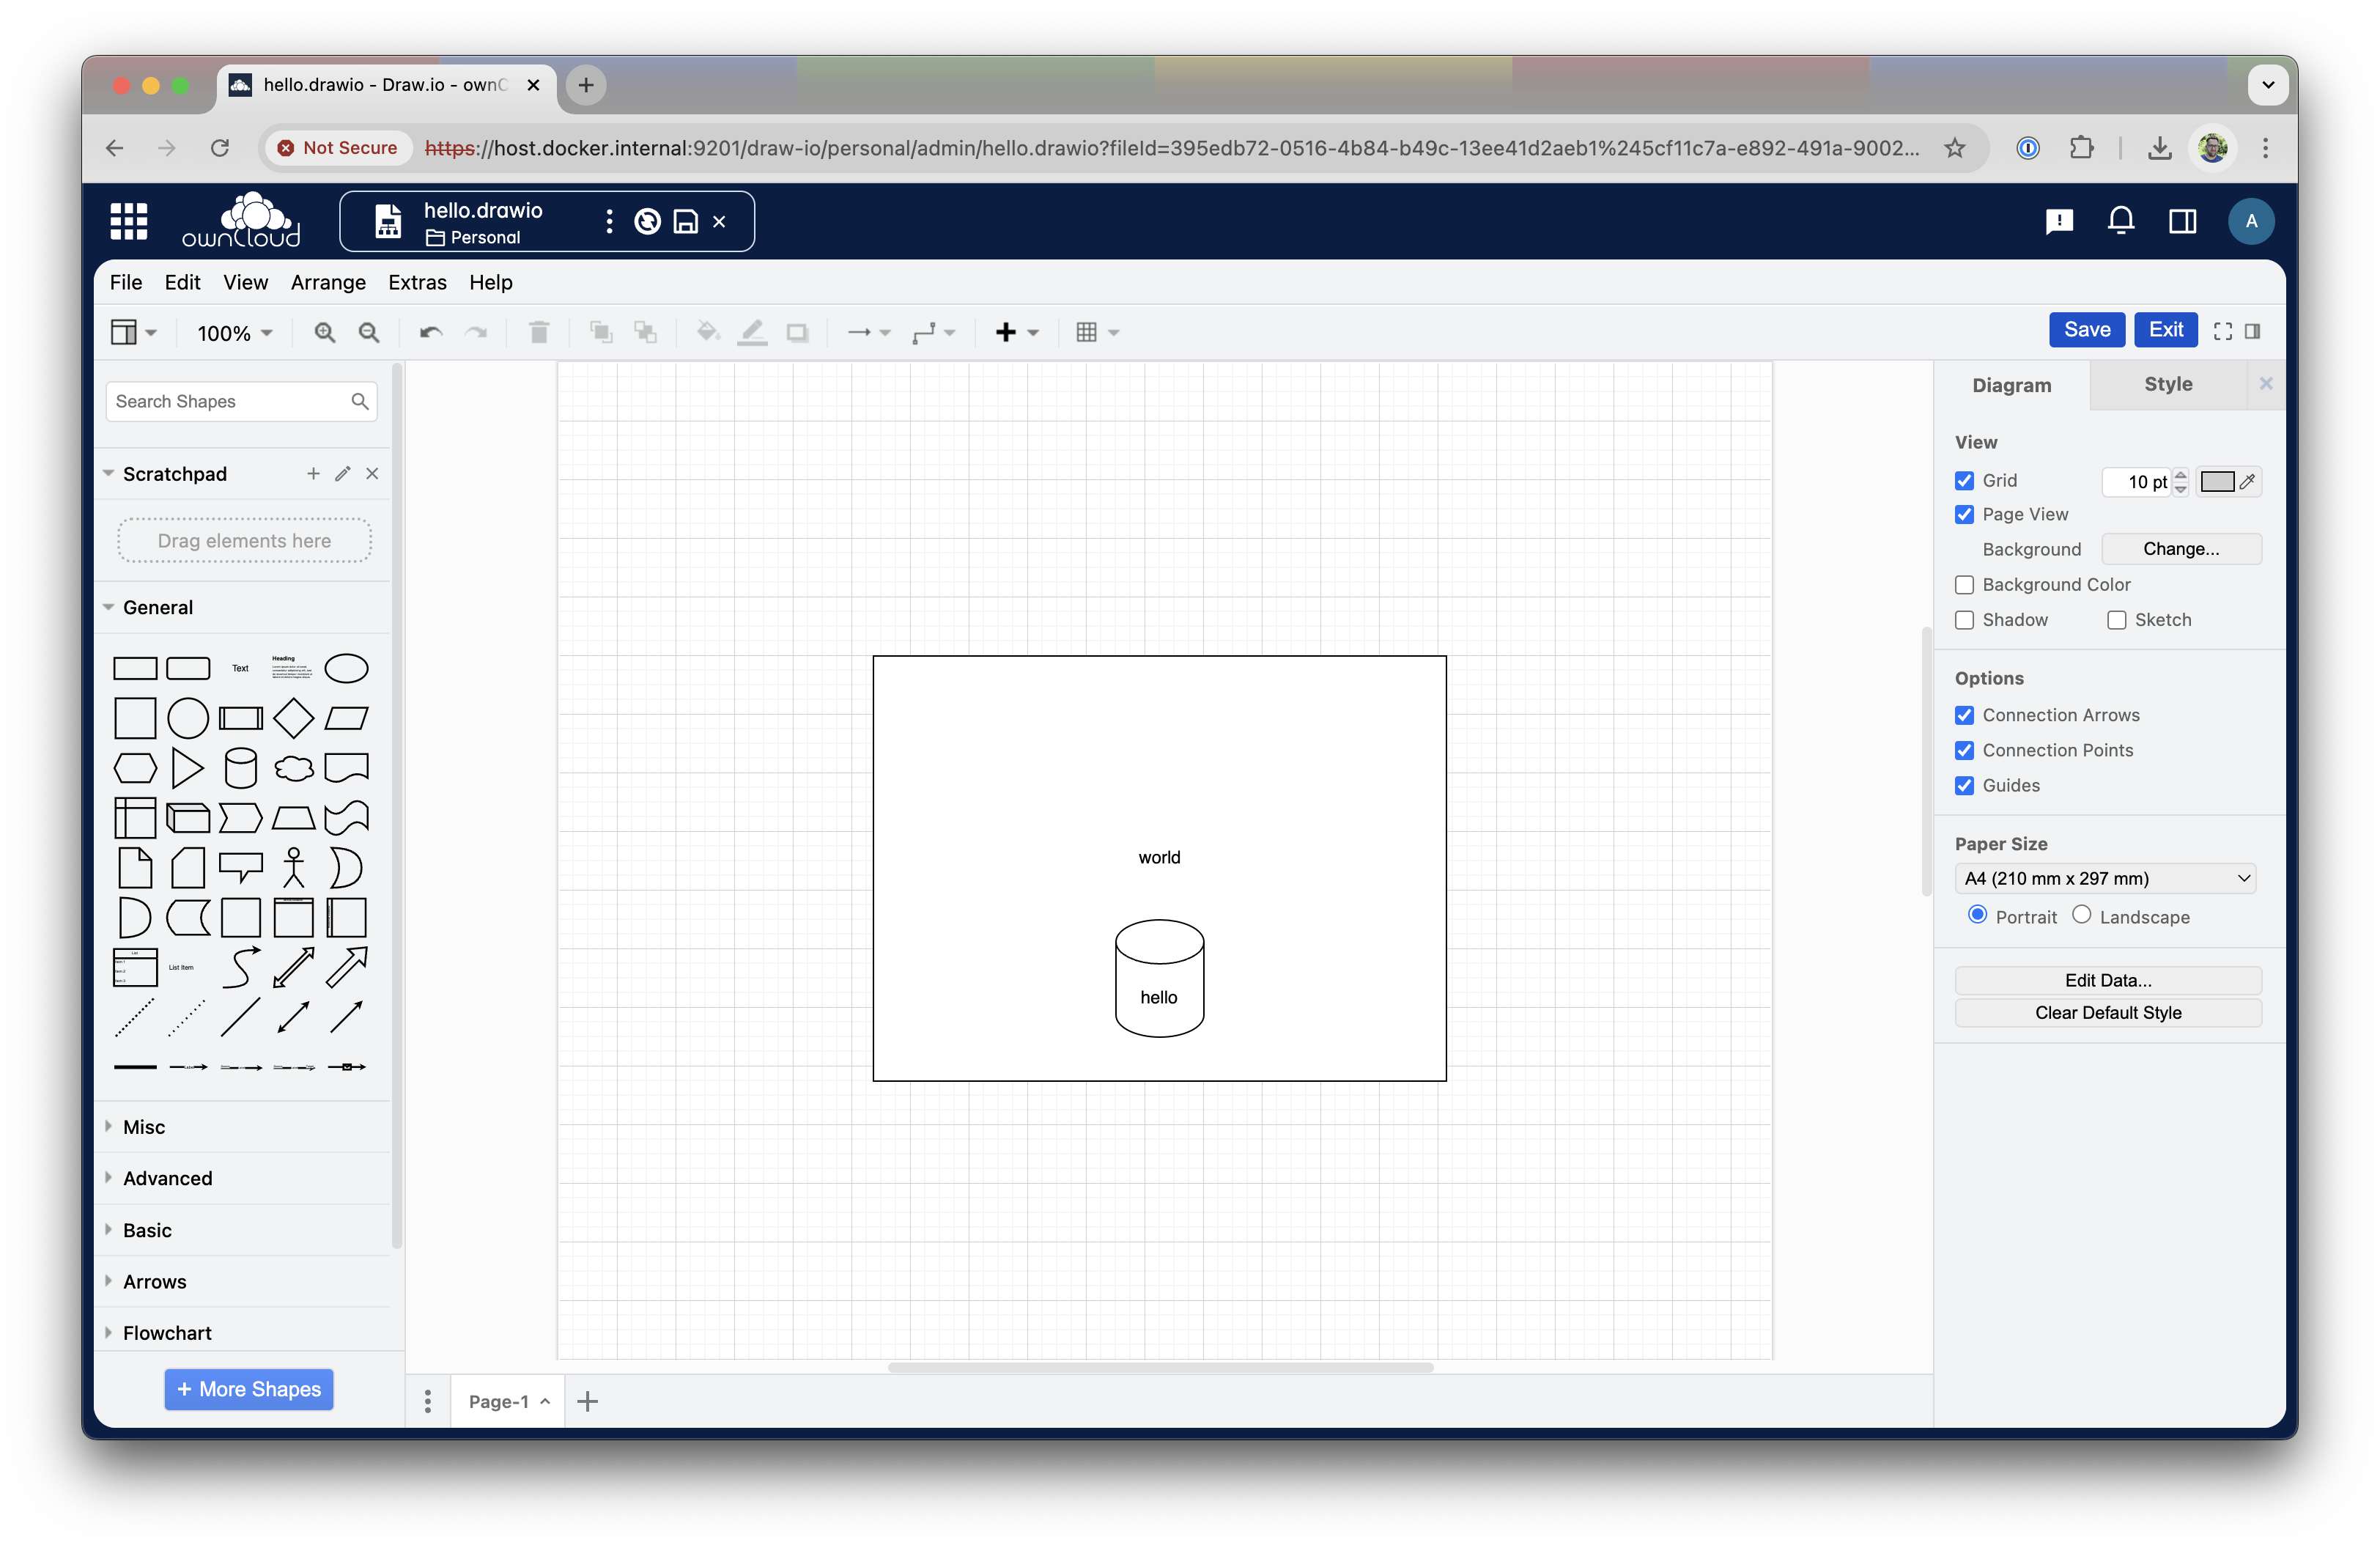Open the Arrange menu

click(328, 282)
